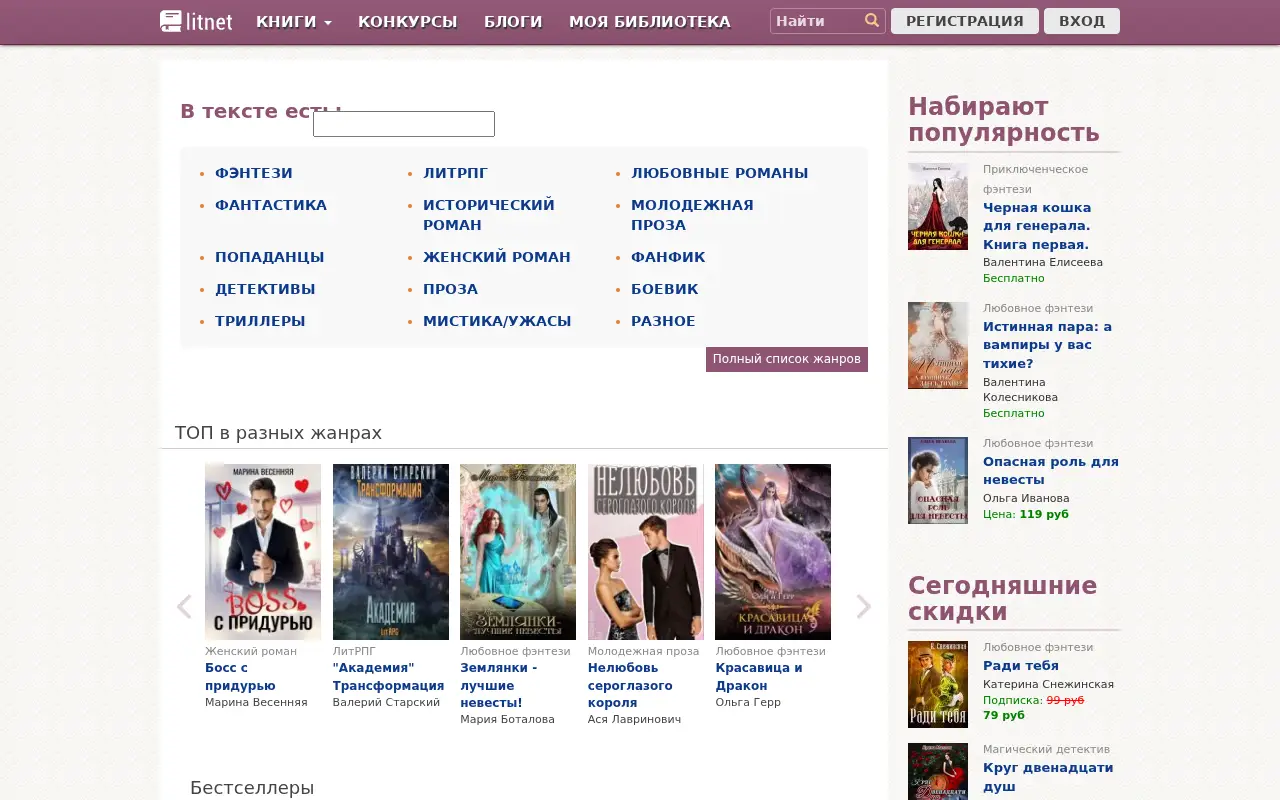The image size is (1280, 800).
Task: Select the ЖЕНСКИЙ РОМАН genre
Action: 497,257
